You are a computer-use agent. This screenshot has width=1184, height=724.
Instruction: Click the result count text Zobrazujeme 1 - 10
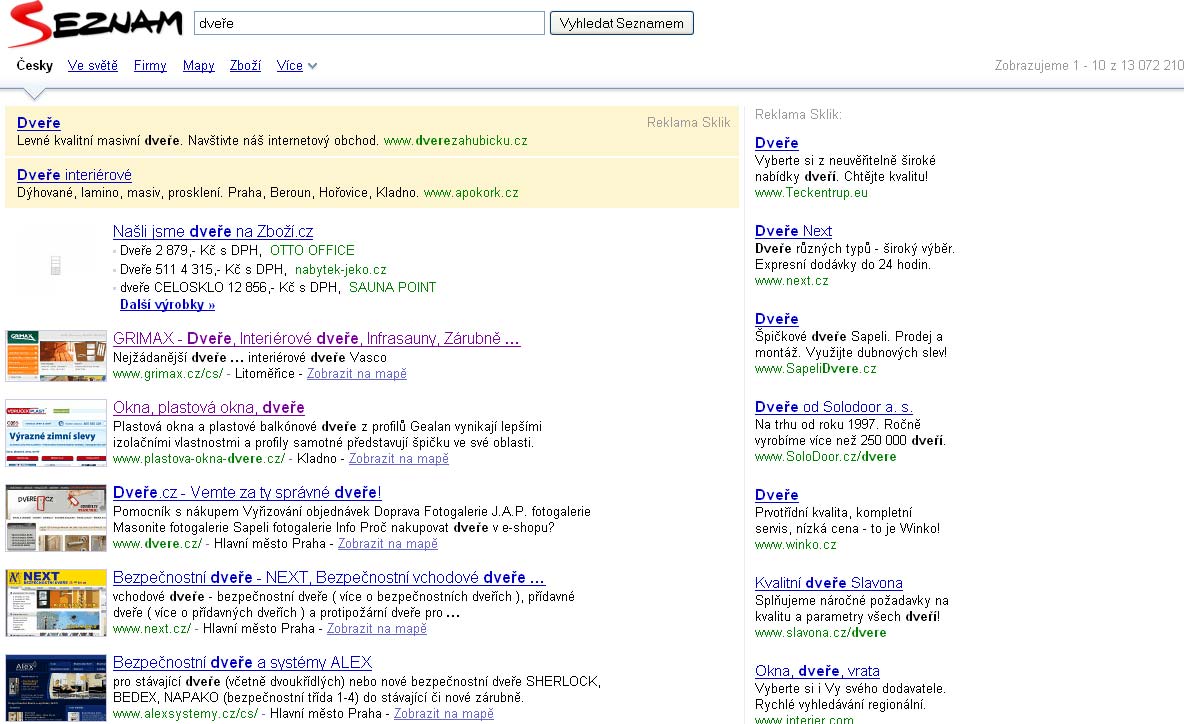pos(1089,66)
